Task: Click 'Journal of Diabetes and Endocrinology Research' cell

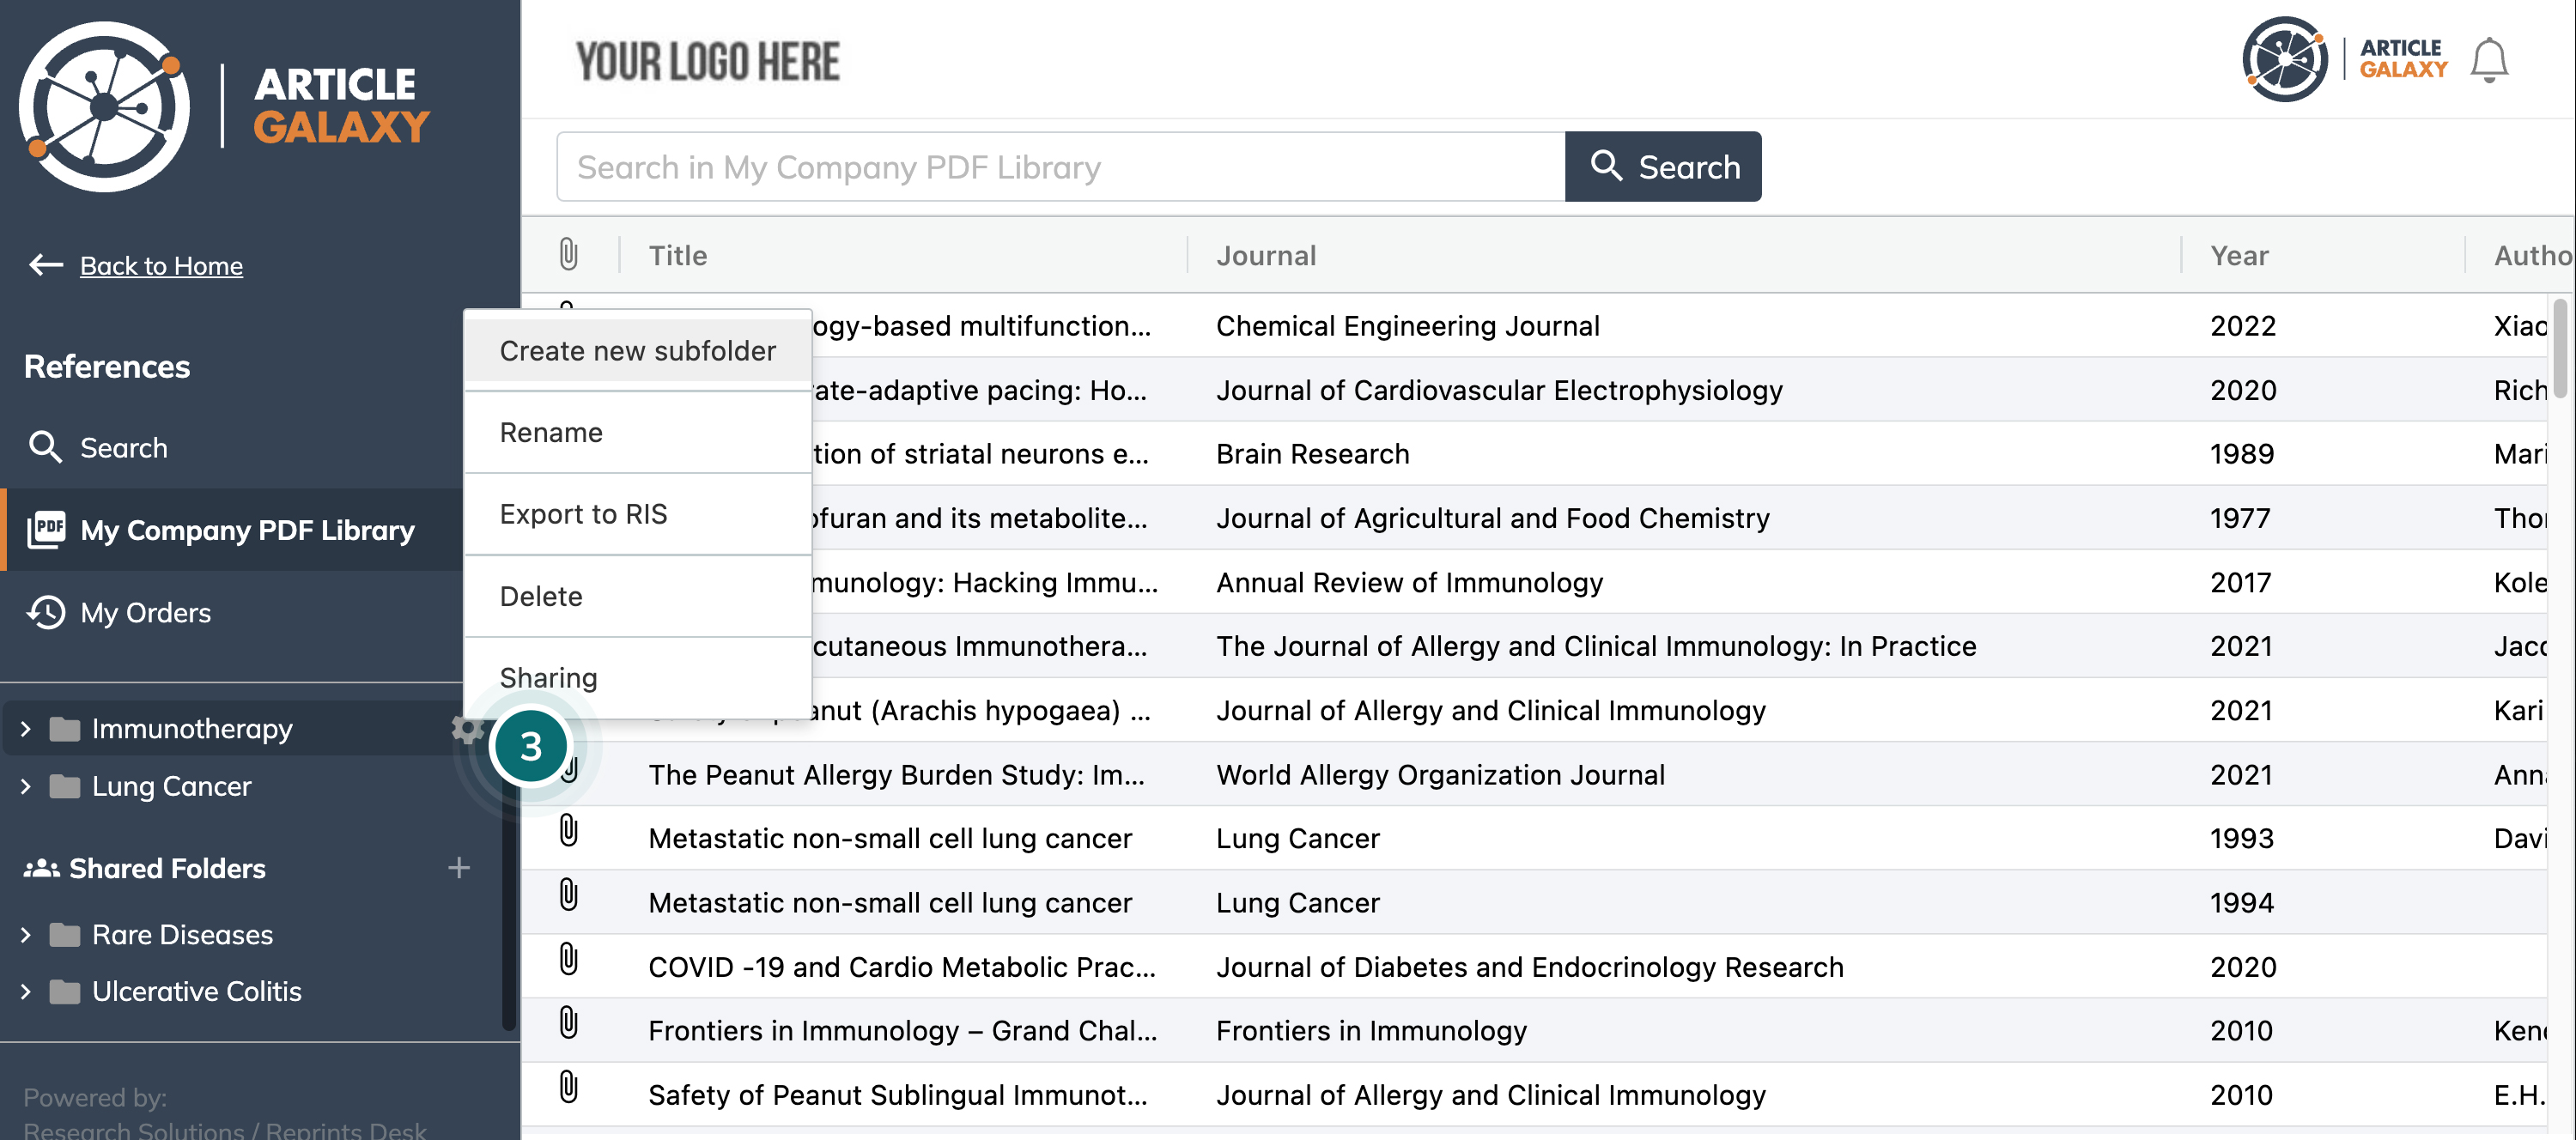Action: click(1530, 967)
